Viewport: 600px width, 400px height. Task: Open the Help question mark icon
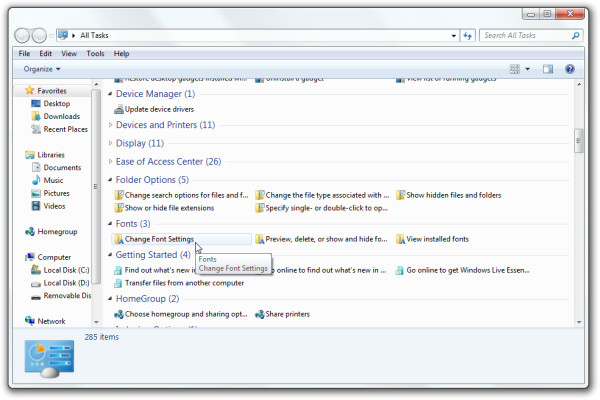click(x=569, y=69)
